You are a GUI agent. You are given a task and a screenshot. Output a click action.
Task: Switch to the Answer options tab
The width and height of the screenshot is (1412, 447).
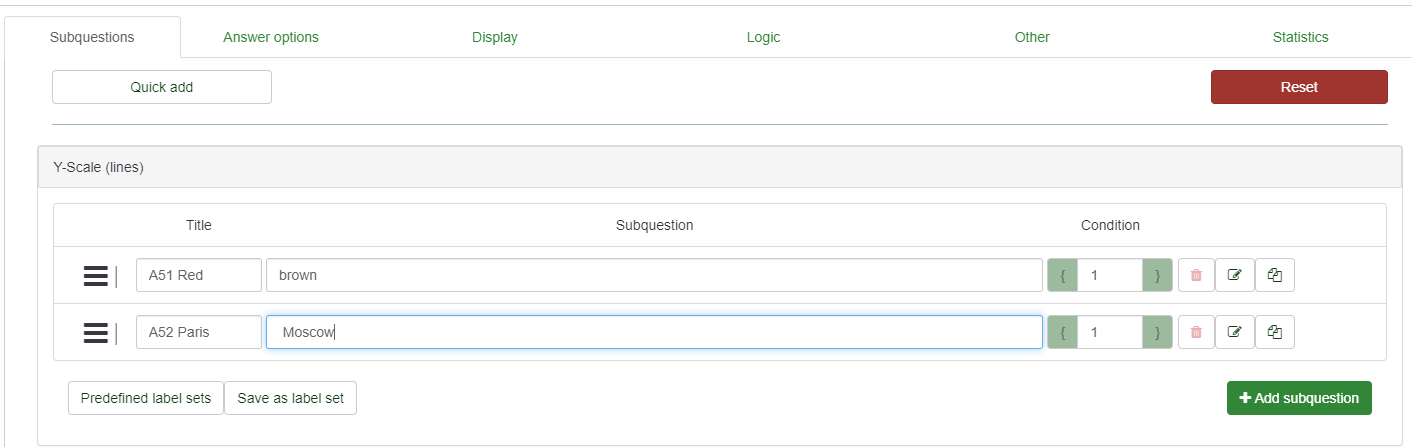point(271,37)
